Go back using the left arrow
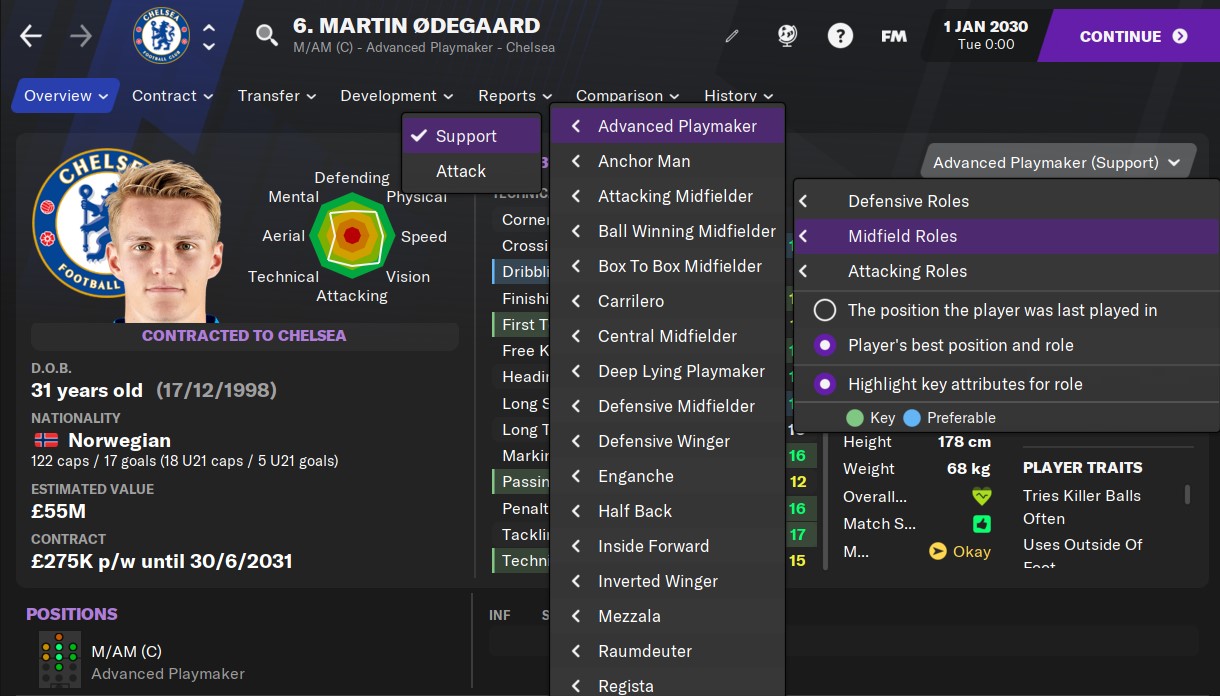This screenshot has height=696, width=1220. pyautogui.click(x=30, y=35)
